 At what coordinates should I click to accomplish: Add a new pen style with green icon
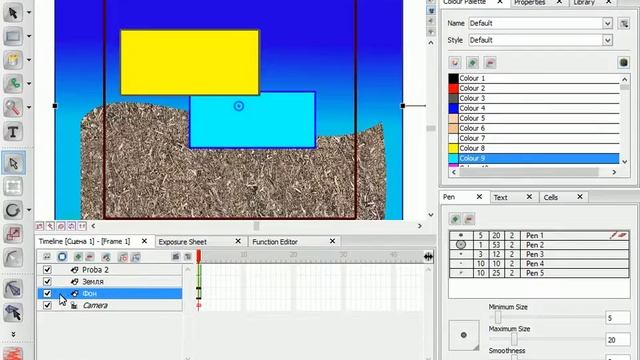[455, 219]
